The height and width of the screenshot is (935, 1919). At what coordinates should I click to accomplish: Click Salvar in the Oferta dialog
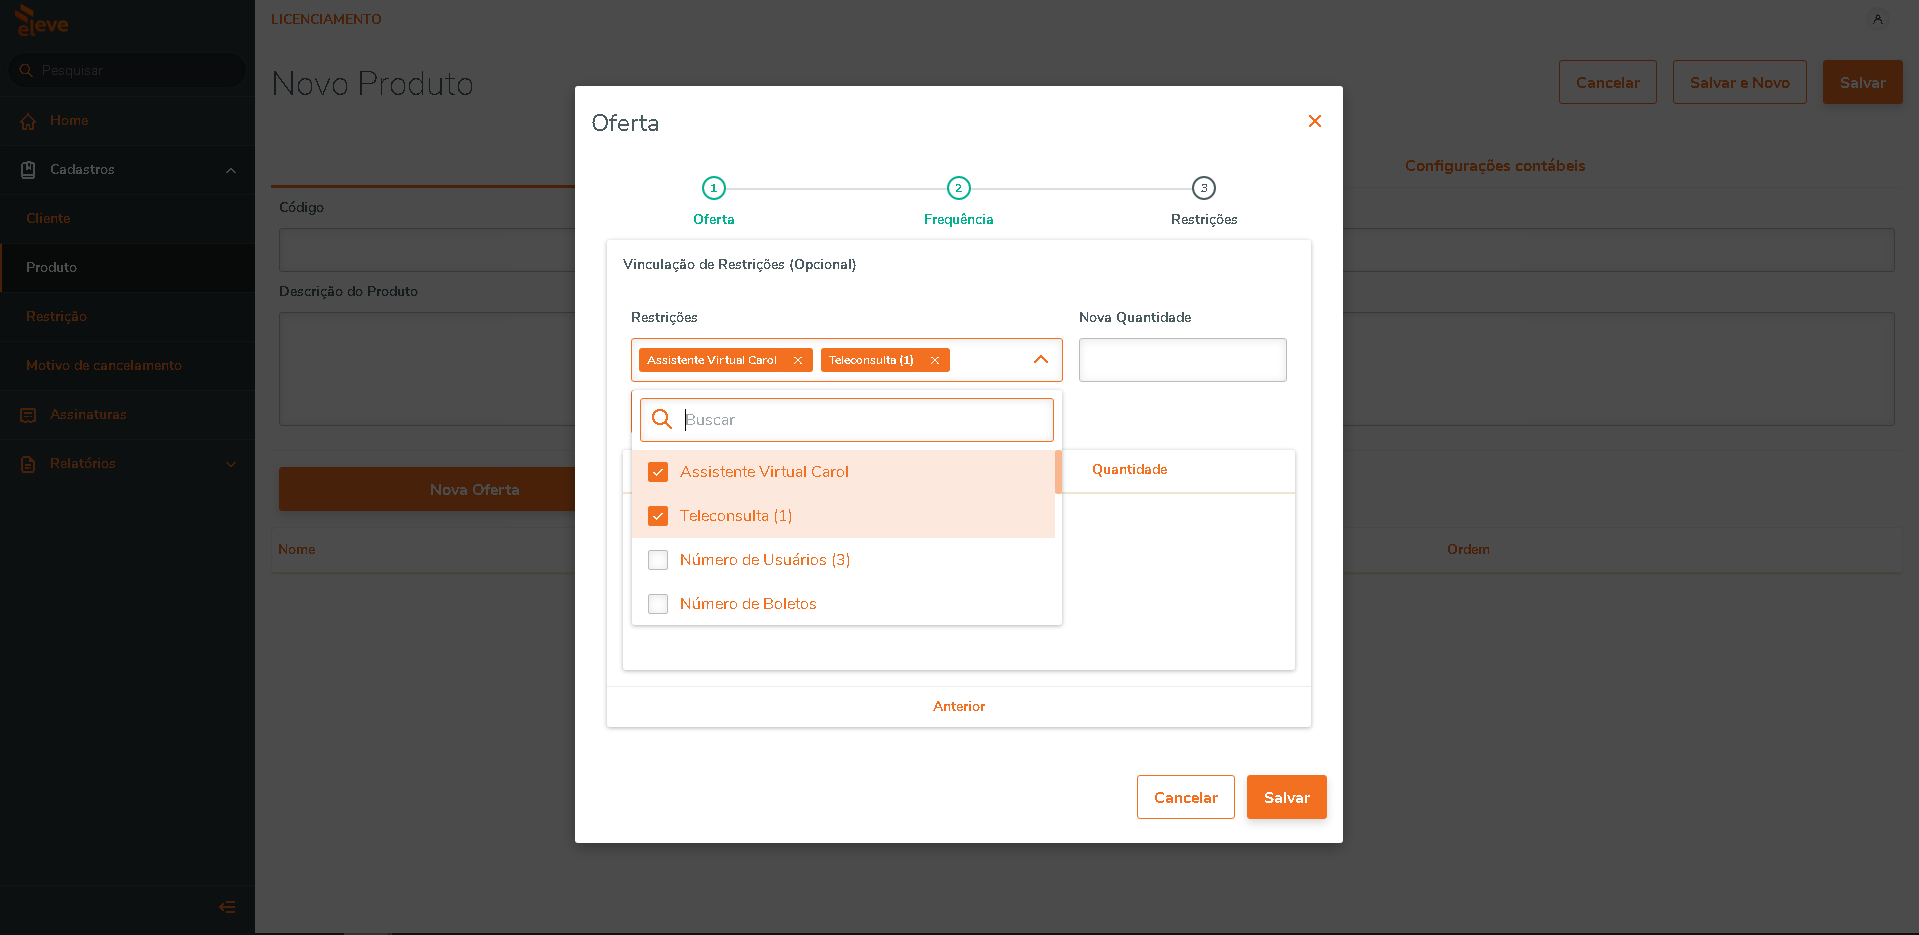[x=1287, y=797]
